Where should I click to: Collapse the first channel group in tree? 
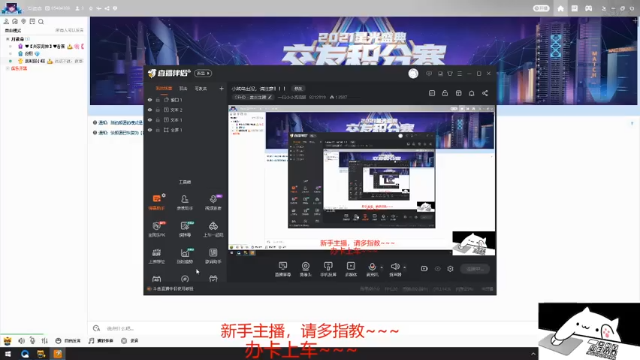tap(7, 39)
